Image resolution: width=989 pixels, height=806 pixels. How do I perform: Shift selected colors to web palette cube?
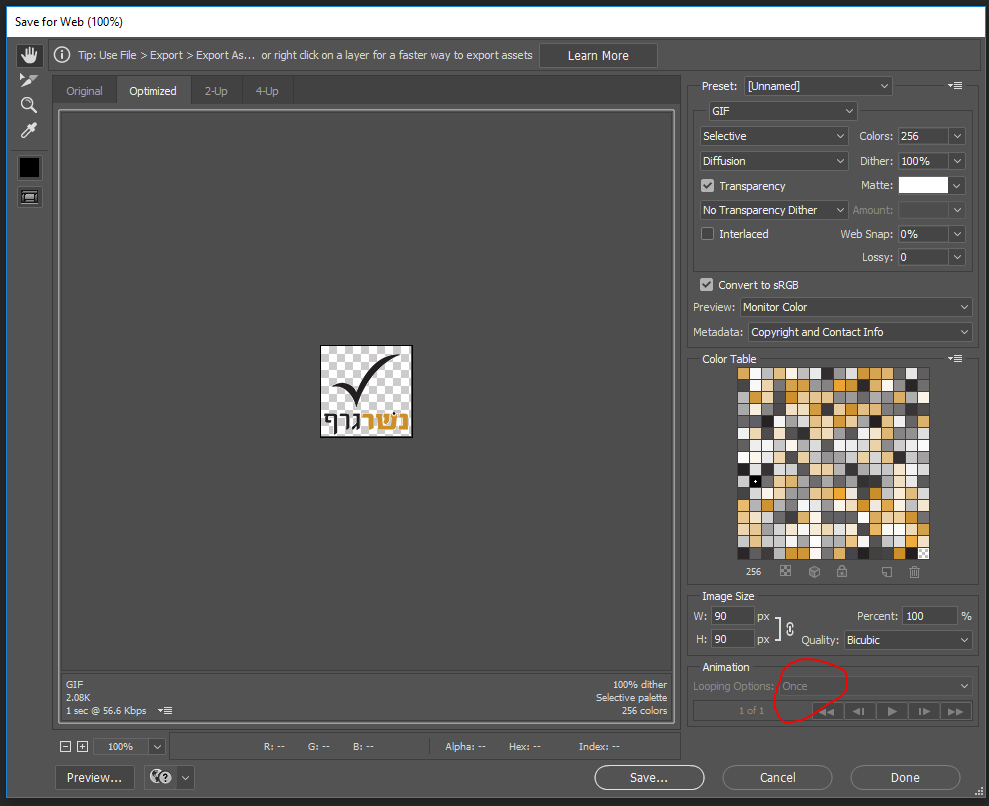814,571
